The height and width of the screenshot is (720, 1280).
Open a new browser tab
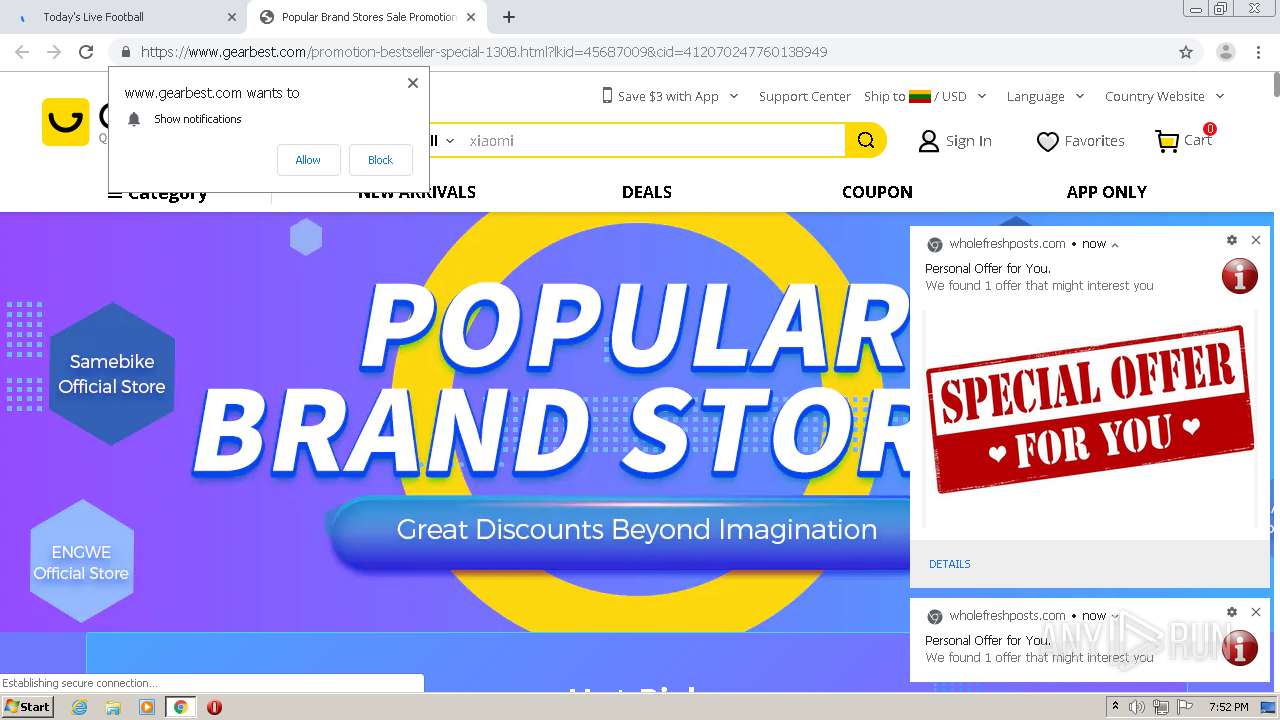pyautogui.click(x=509, y=17)
